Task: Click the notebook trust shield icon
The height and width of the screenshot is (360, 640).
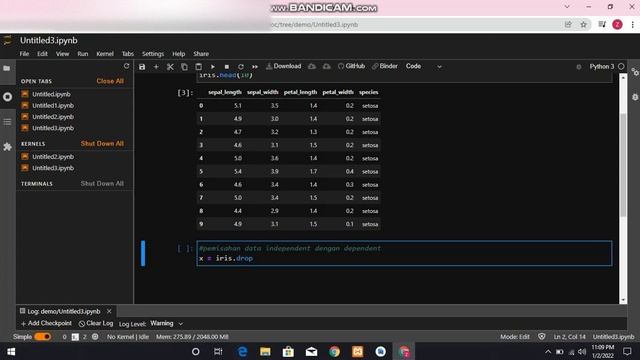Action: (542, 337)
